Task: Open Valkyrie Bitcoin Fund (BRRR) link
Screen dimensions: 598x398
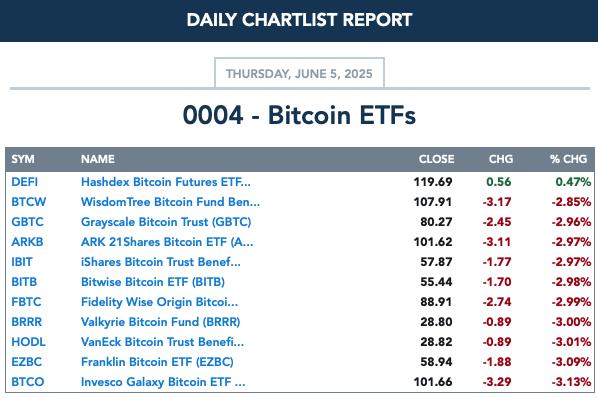Action: tap(161, 322)
